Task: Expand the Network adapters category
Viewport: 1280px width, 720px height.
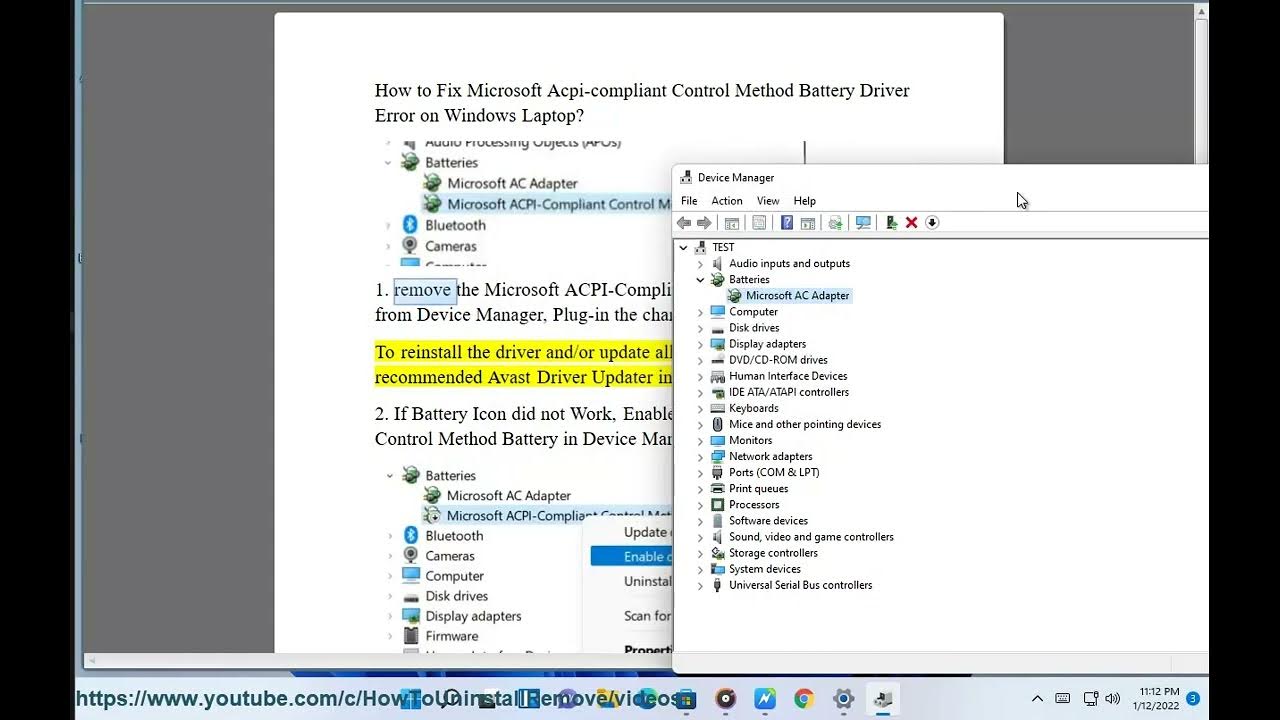Action: [700, 457]
